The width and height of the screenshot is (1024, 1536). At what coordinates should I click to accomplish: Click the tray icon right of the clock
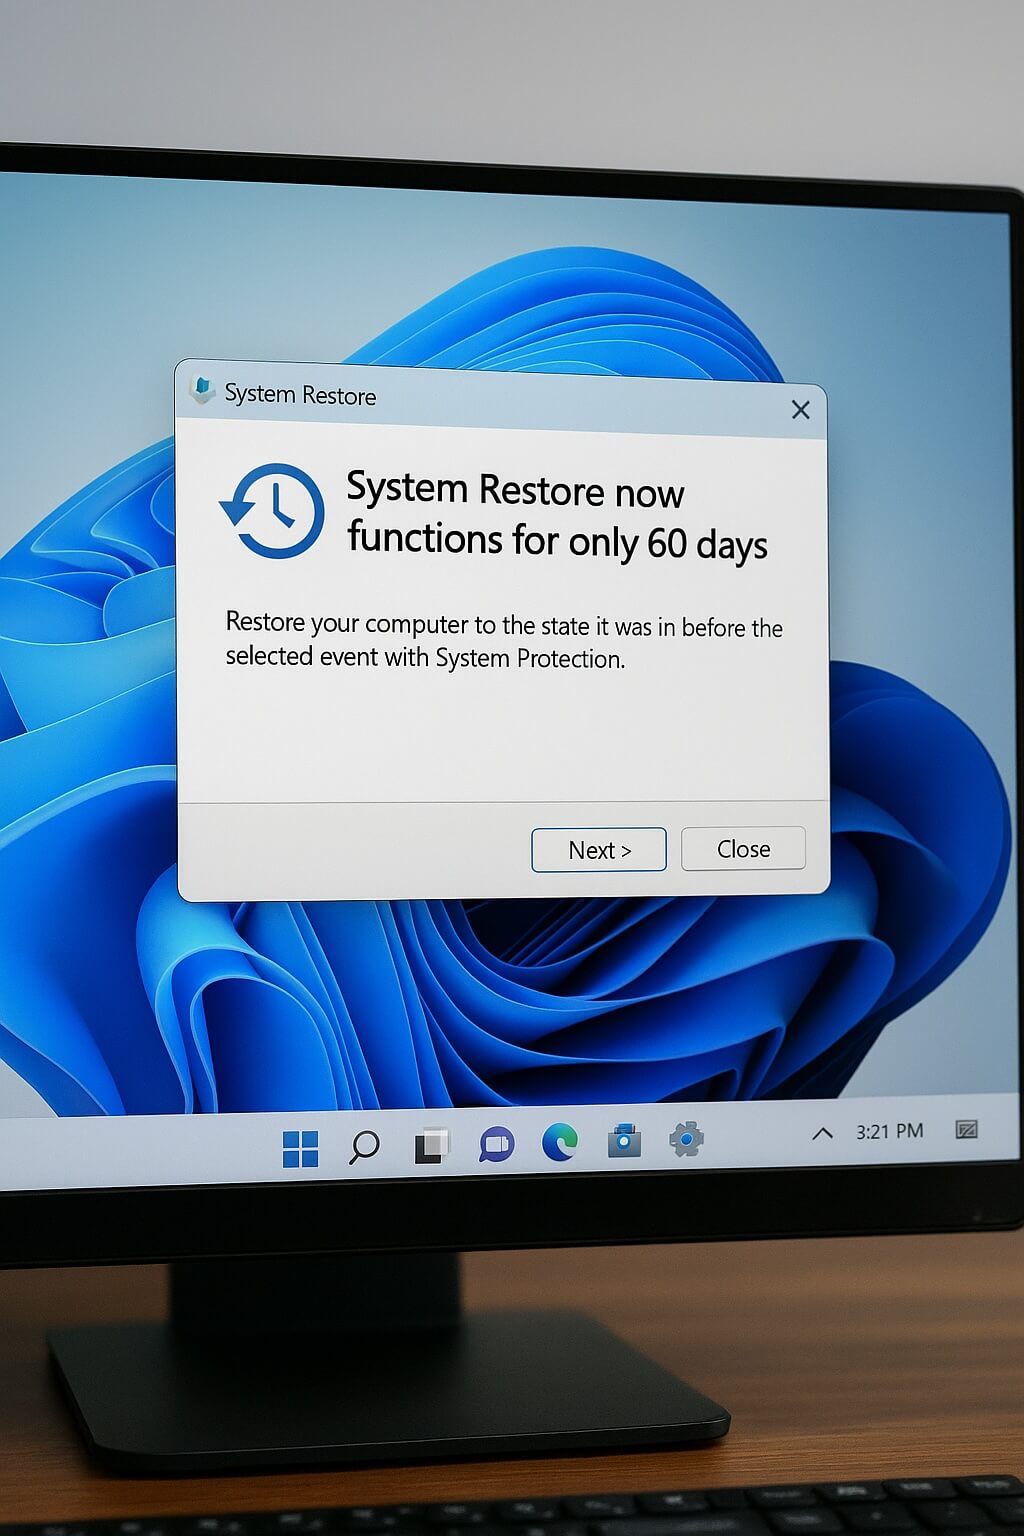[966, 1129]
